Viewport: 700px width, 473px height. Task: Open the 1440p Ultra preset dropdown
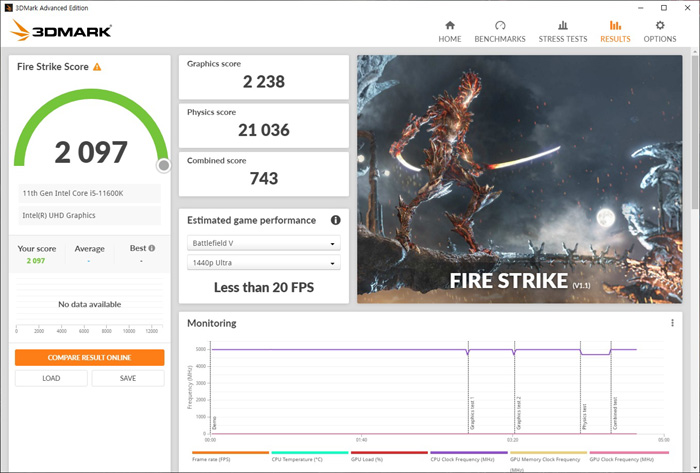[263, 263]
